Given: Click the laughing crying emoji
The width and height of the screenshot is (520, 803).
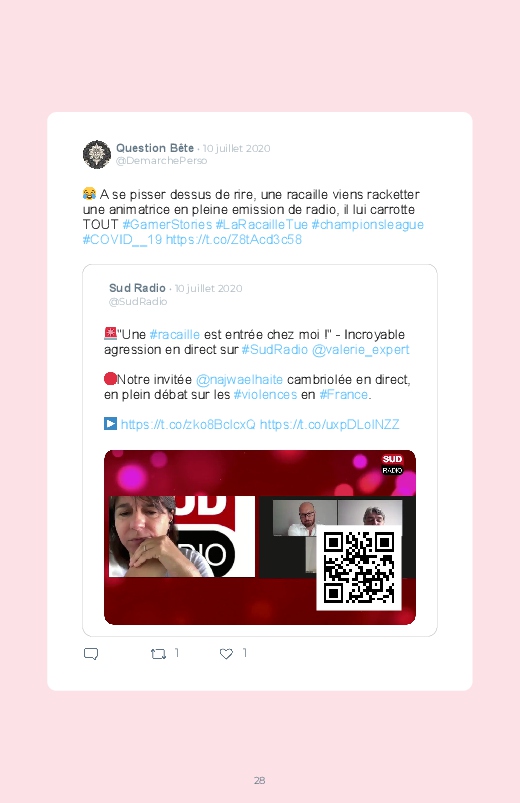Looking at the screenshot, I should coord(89,194).
